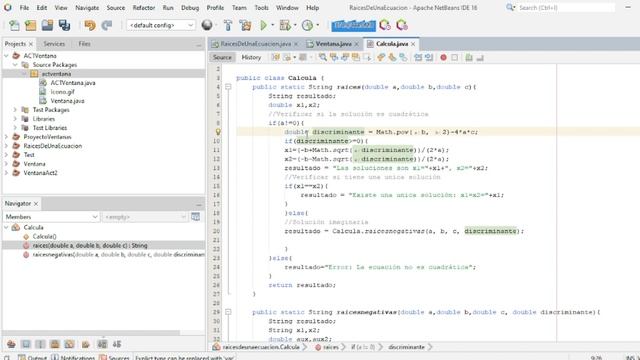The image size is (640, 360).
Task: Expand the Libraries node
Action: click(x=15, y=119)
